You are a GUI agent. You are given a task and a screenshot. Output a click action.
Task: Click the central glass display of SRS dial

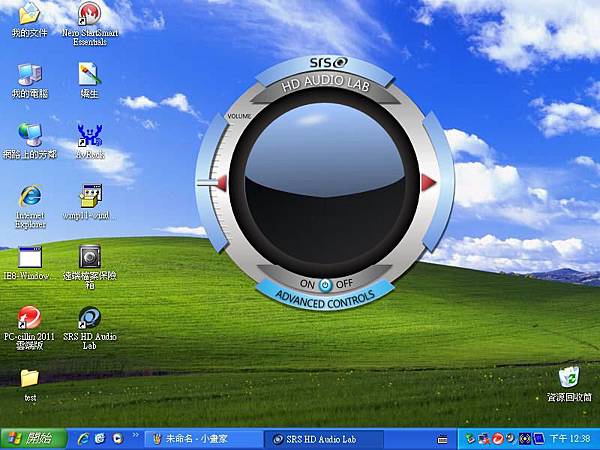tap(325, 184)
